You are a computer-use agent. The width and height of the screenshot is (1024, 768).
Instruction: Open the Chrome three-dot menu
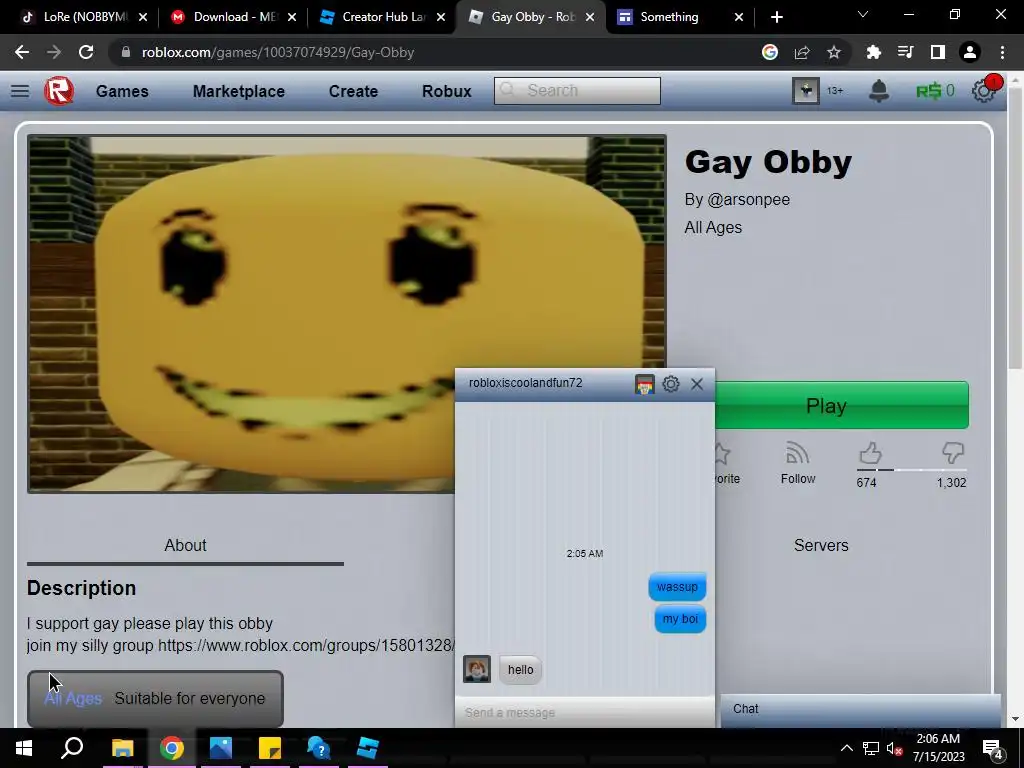tap(1002, 52)
